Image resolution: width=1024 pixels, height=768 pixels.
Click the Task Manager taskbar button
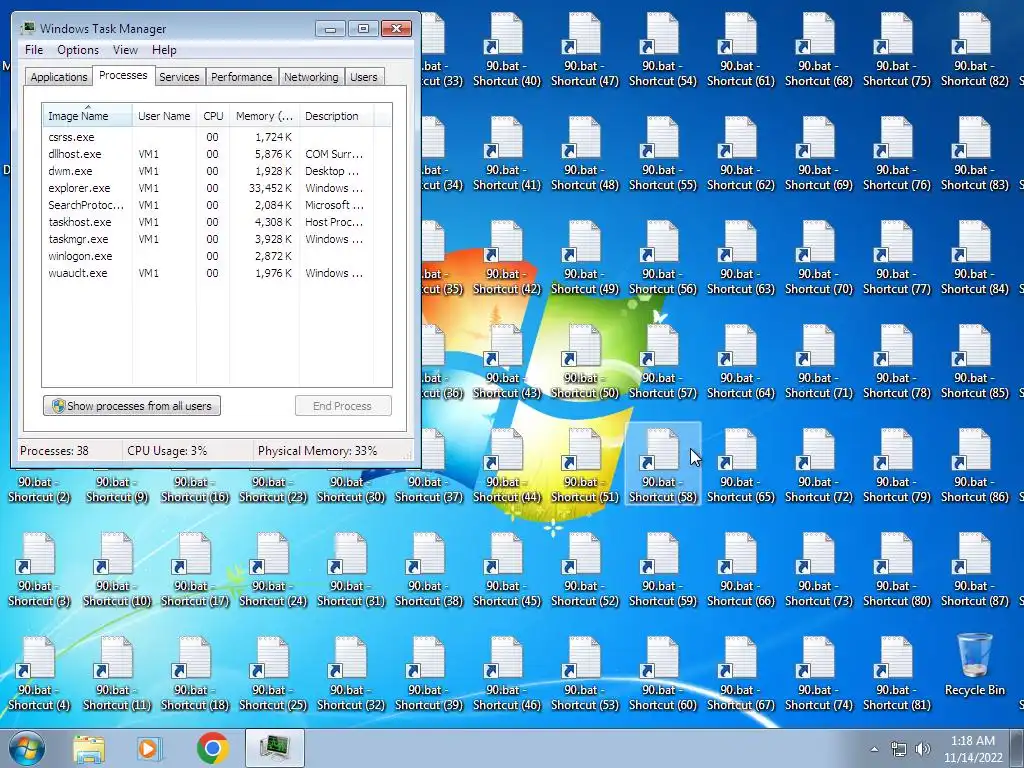[275, 748]
